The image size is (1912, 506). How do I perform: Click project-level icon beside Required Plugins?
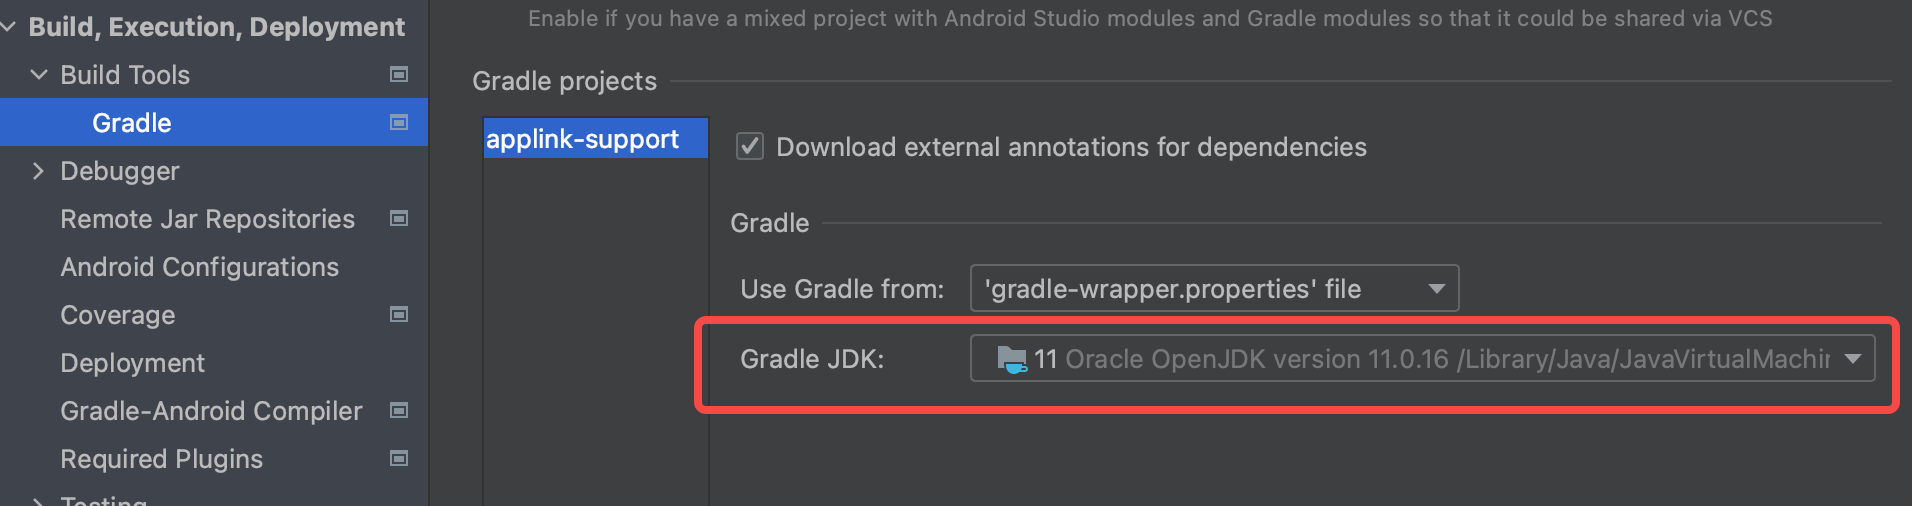[x=399, y=458]
